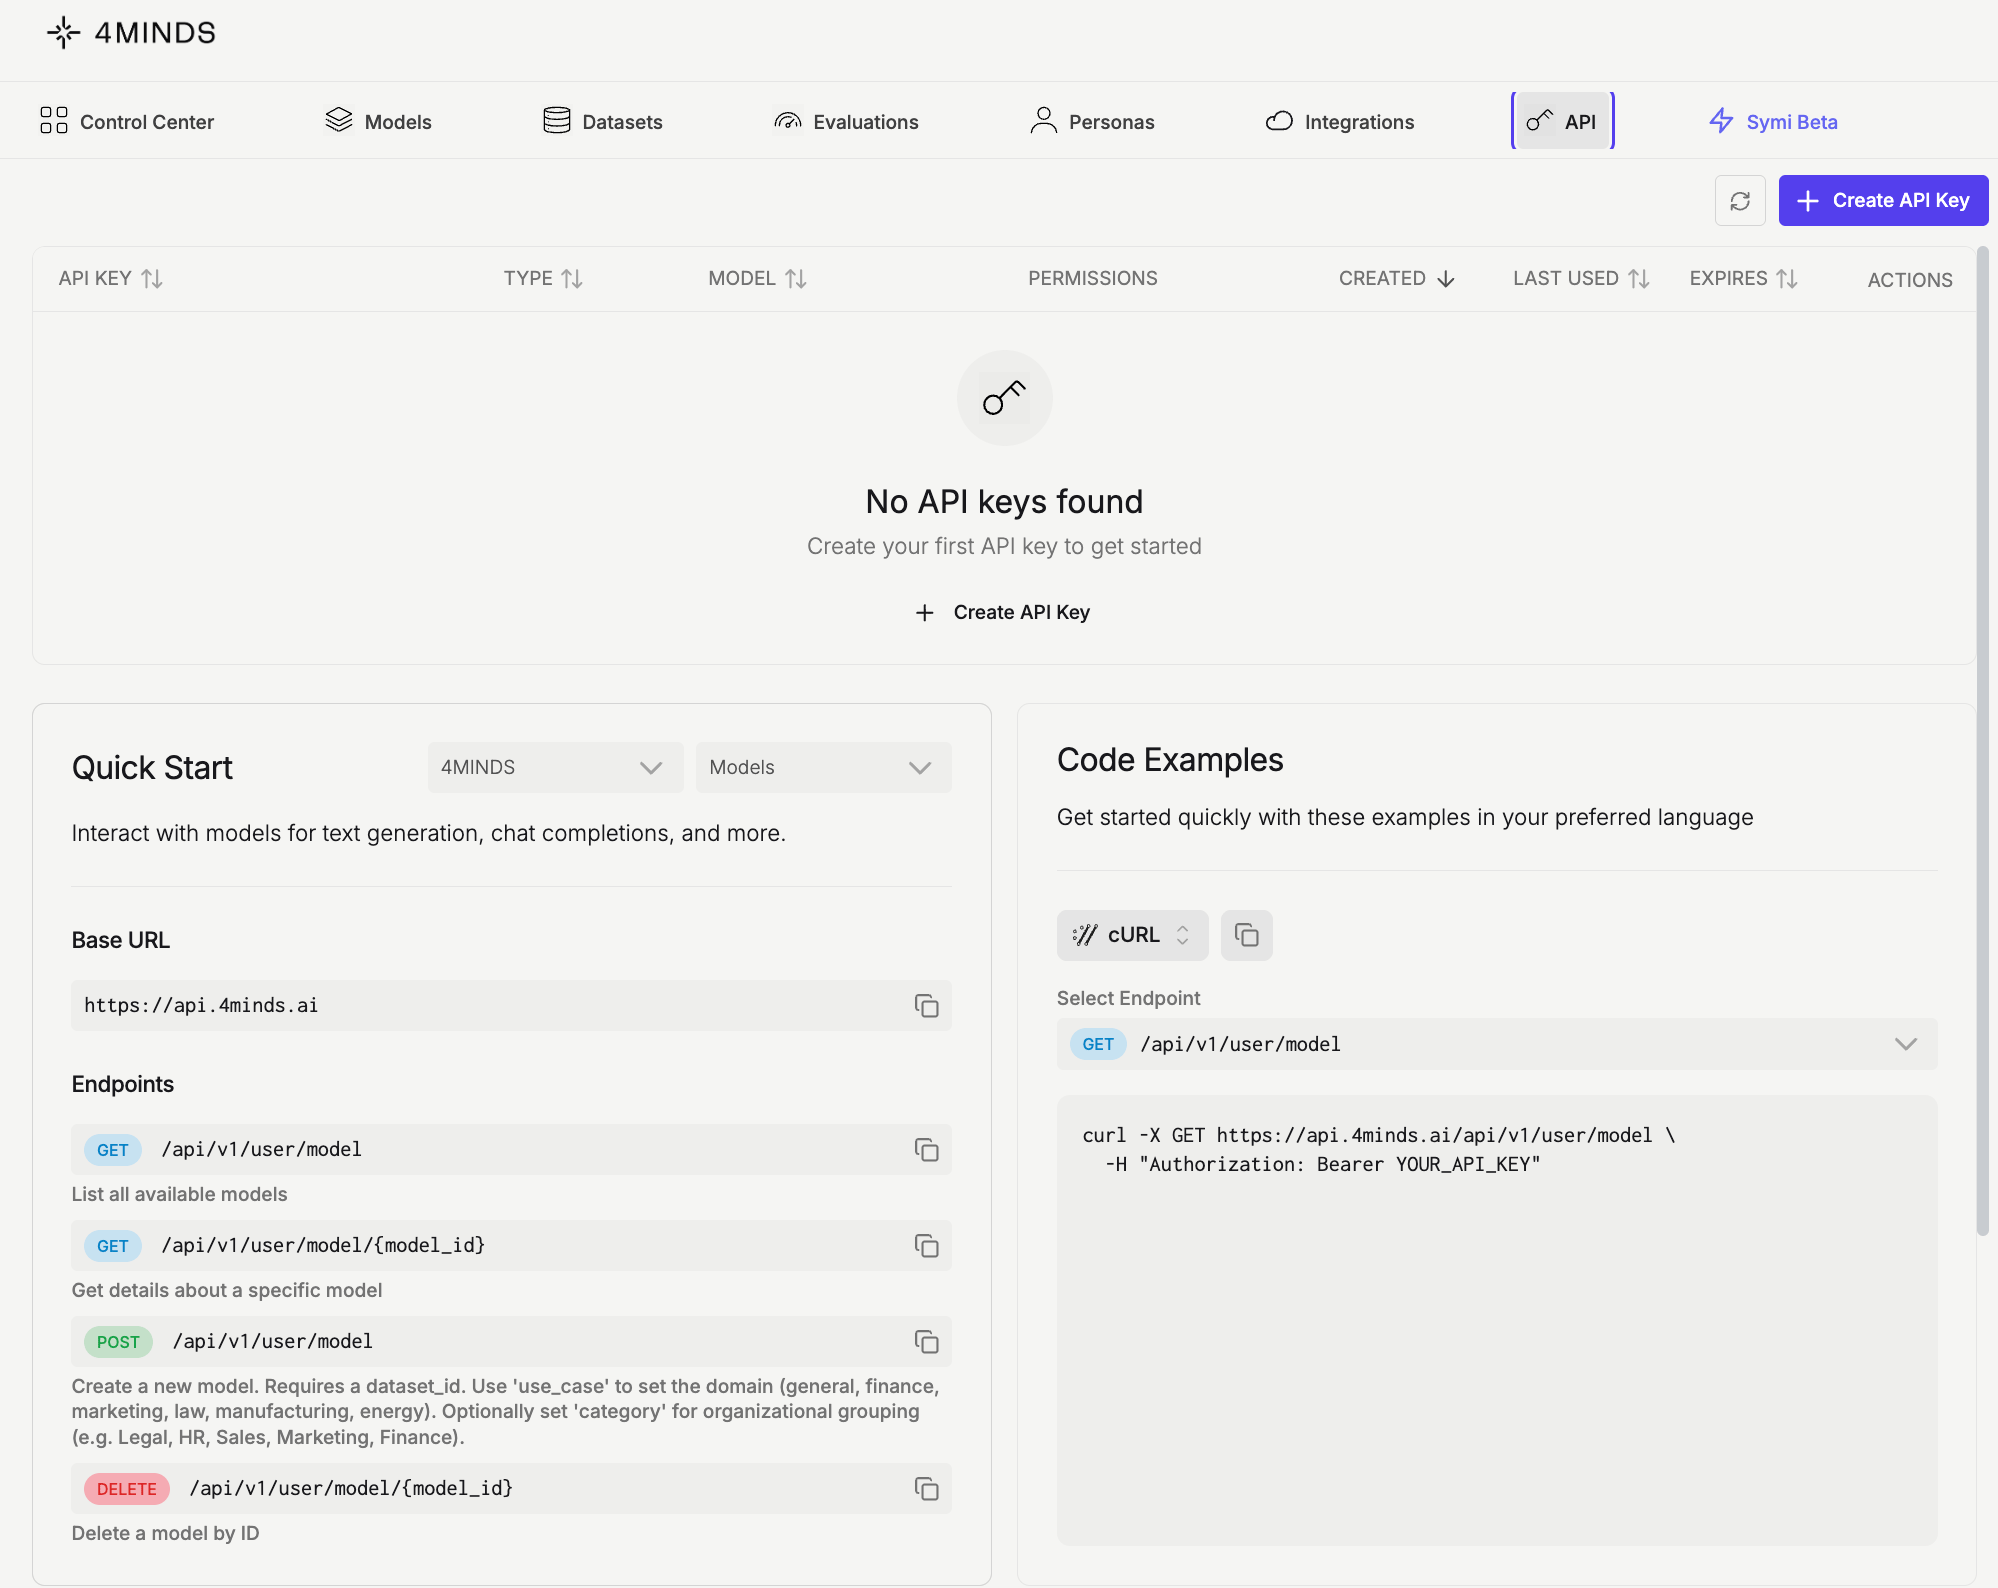Sort by CREATED column arrow
This screenshot has width=1998, height=1588.
pos(1446,279)
